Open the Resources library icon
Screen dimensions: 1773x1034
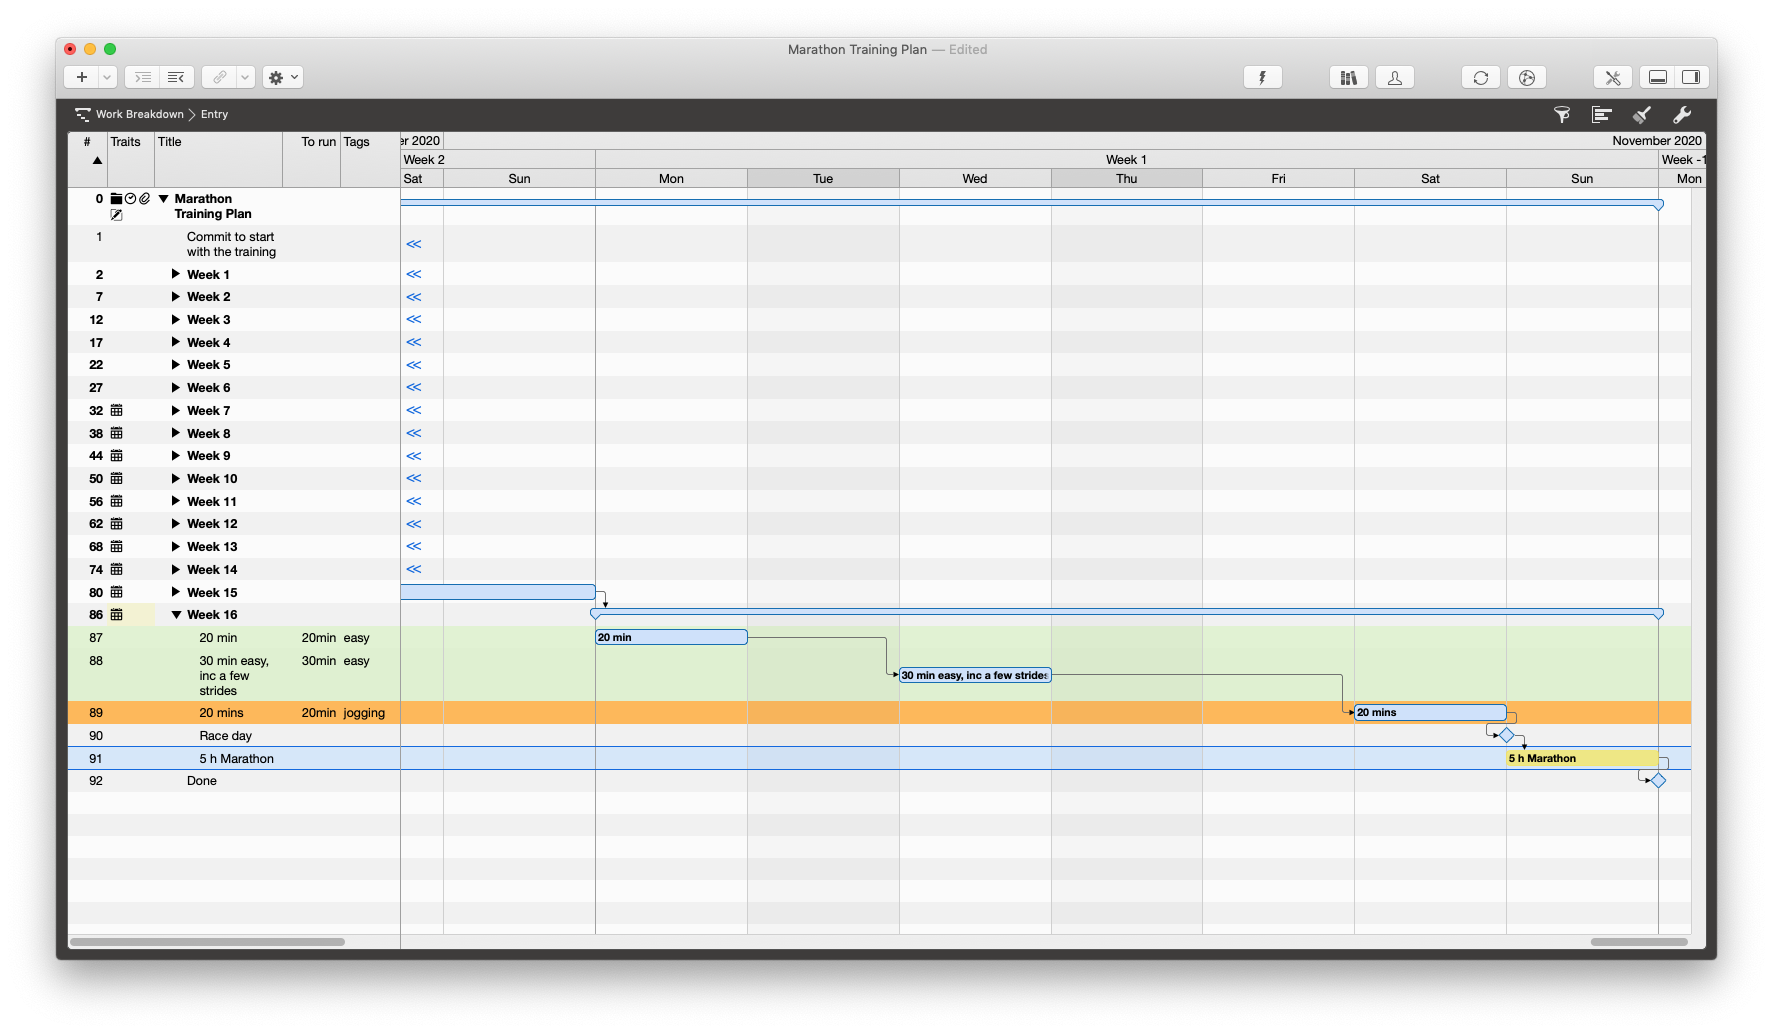1348,77
